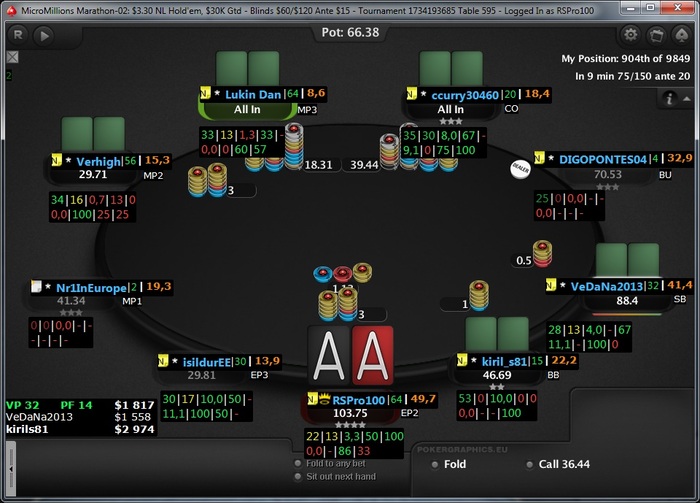This screenshot has width=700, height=503.
Task: Click the crown icon next to RSPro100
Action: [x=325, y=399]
